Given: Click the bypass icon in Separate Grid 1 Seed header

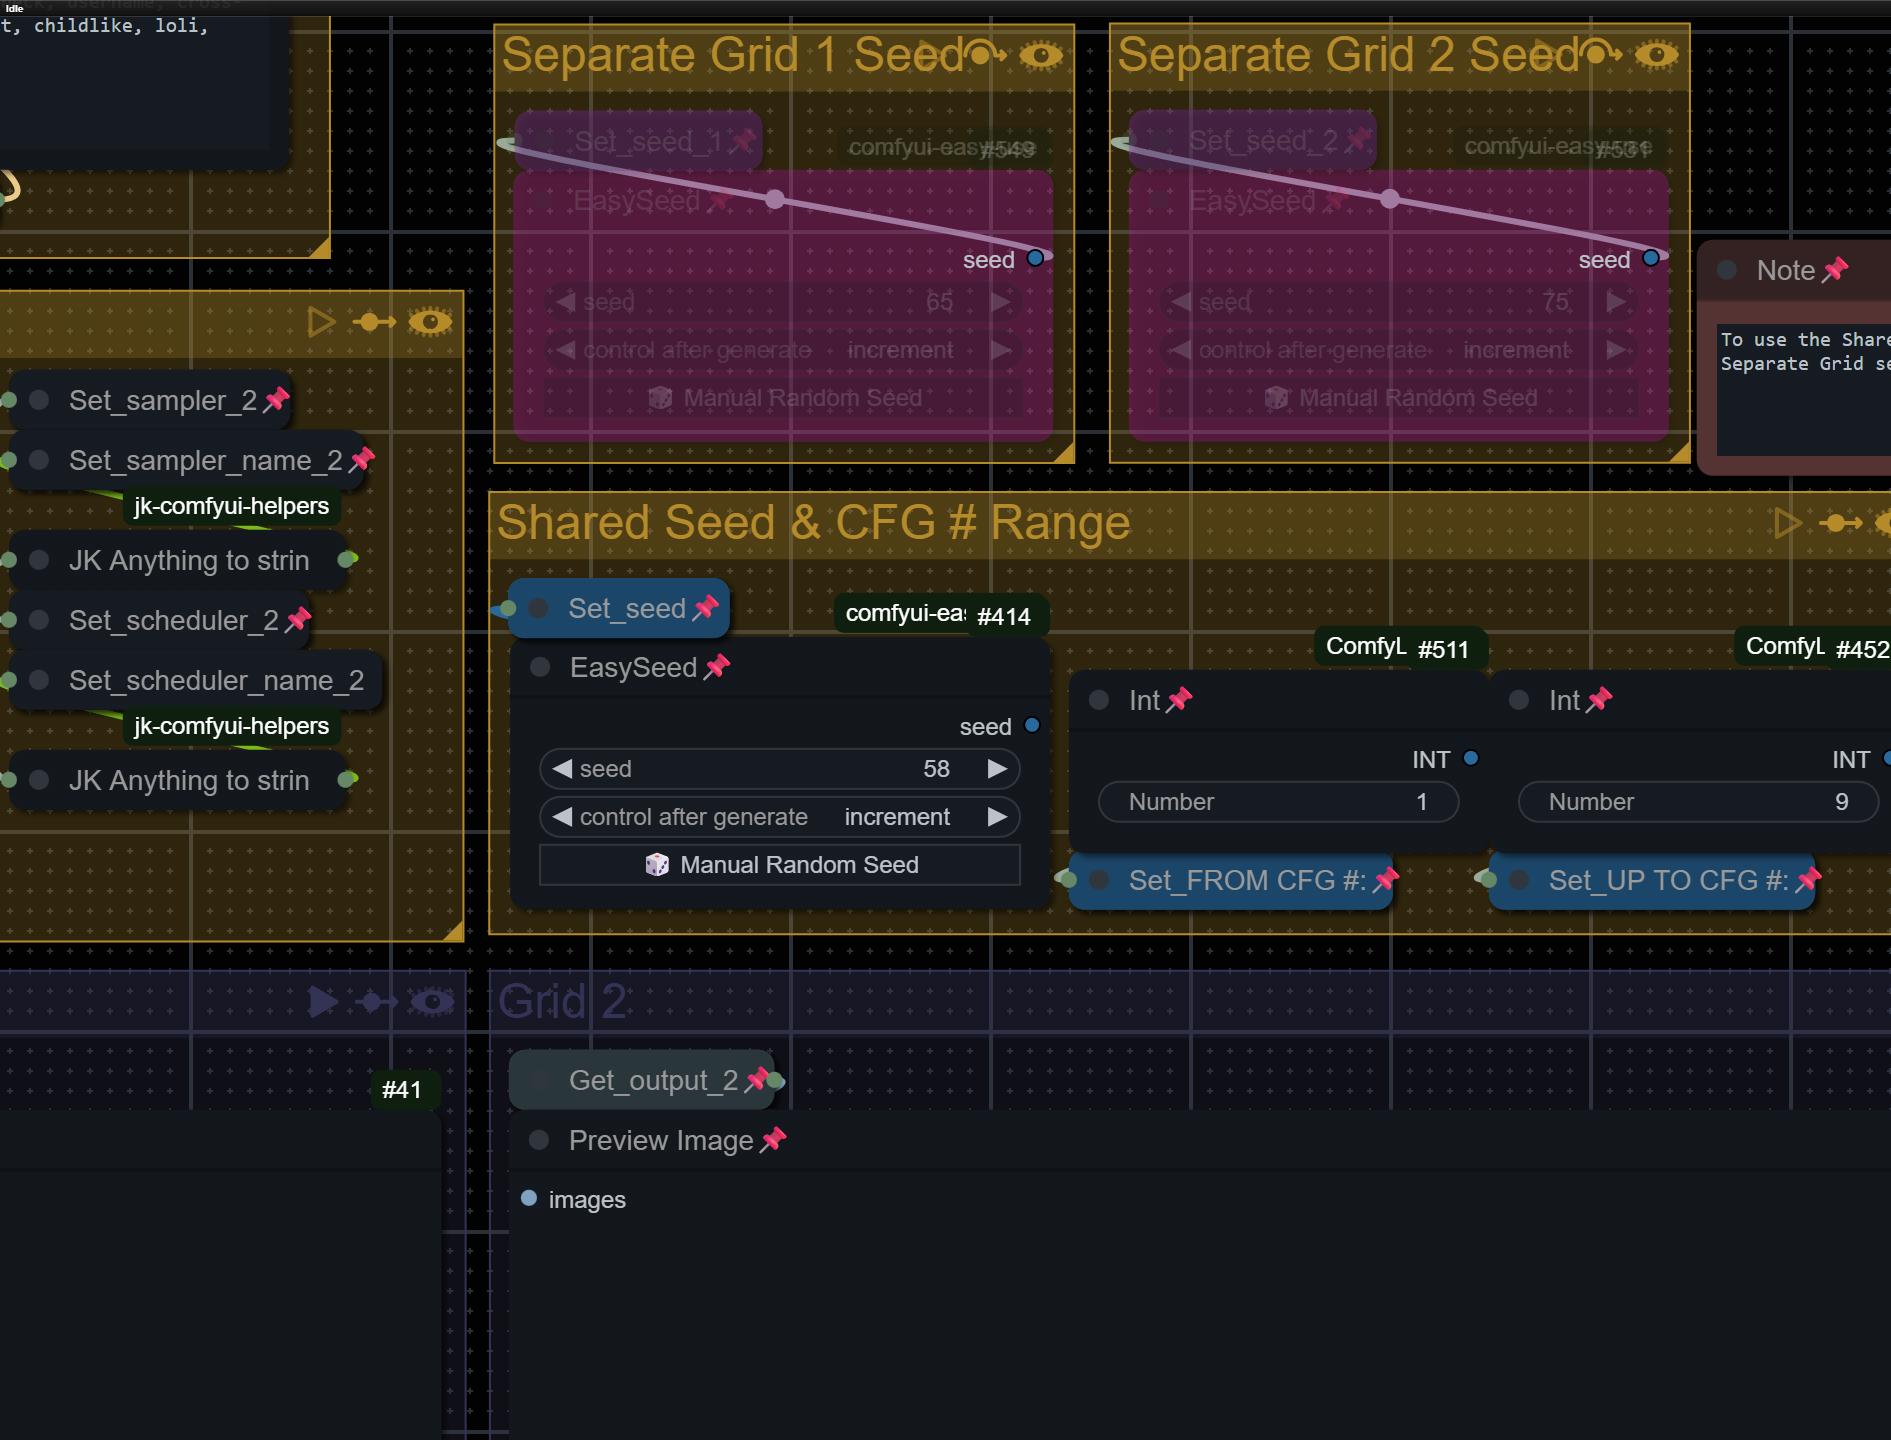Looking at the screenshot, I should point(987,54).
